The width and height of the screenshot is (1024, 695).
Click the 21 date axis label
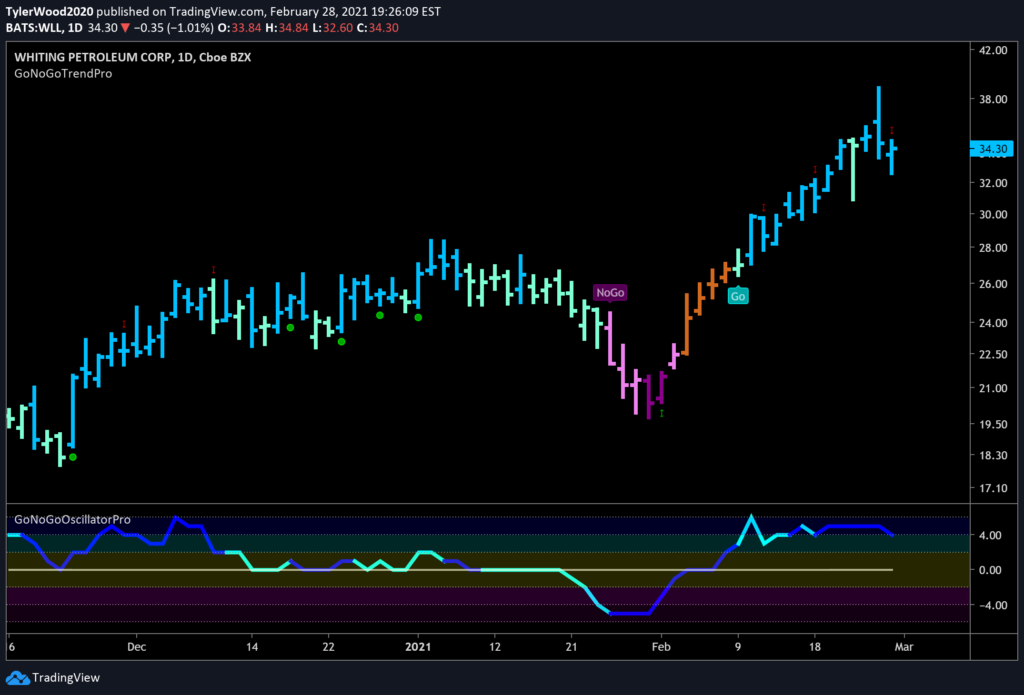571,647
